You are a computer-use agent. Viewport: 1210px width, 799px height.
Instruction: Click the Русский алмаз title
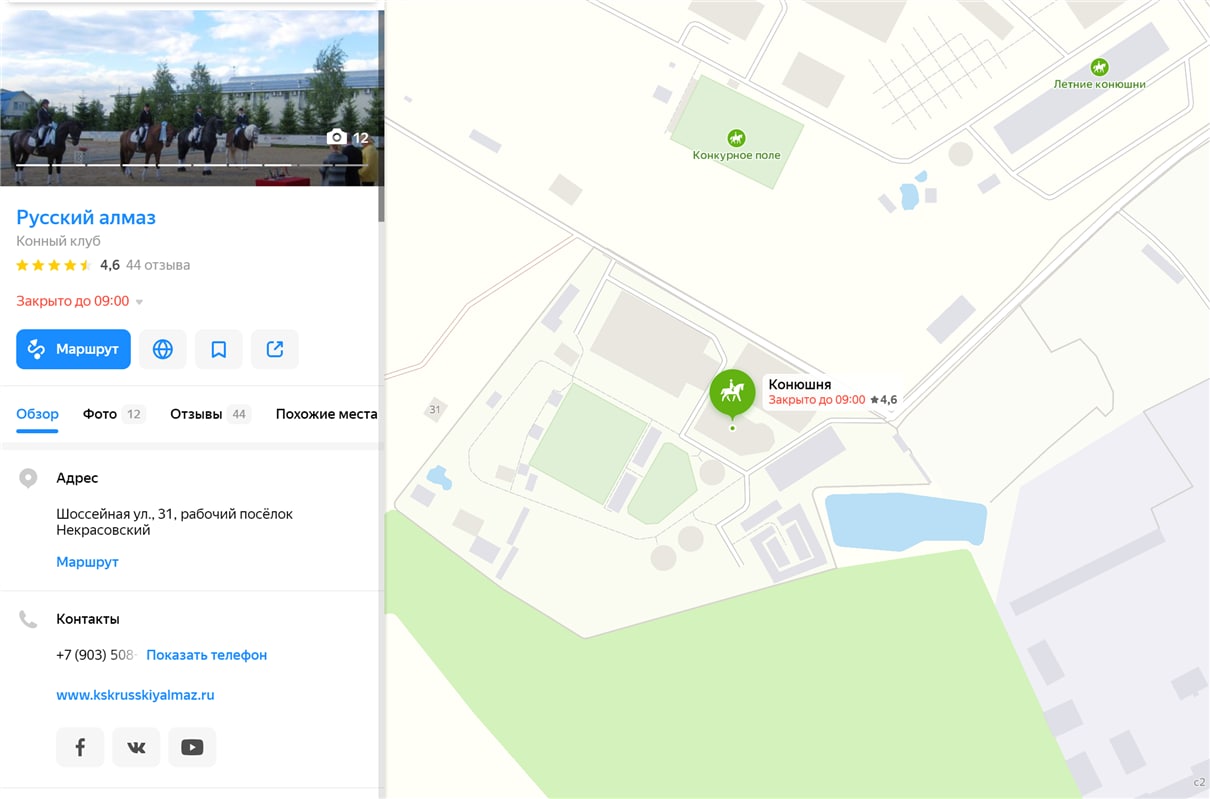coord(86,217)
